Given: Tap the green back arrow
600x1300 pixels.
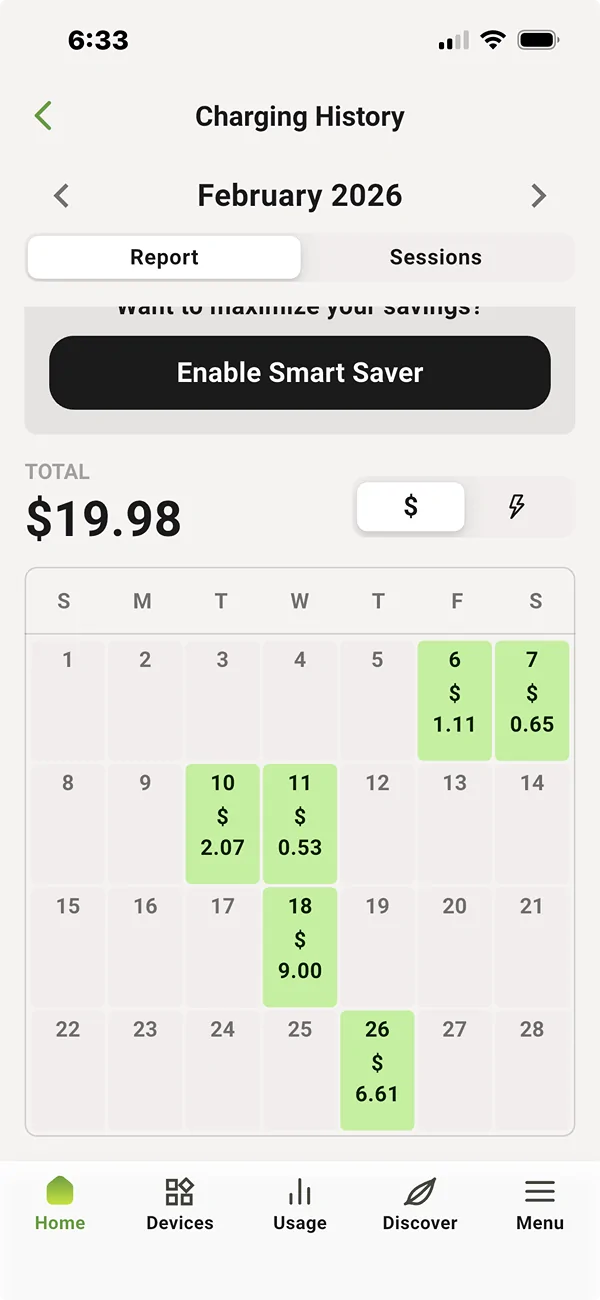Looking at the screenshot, I should tap(43, 116).
